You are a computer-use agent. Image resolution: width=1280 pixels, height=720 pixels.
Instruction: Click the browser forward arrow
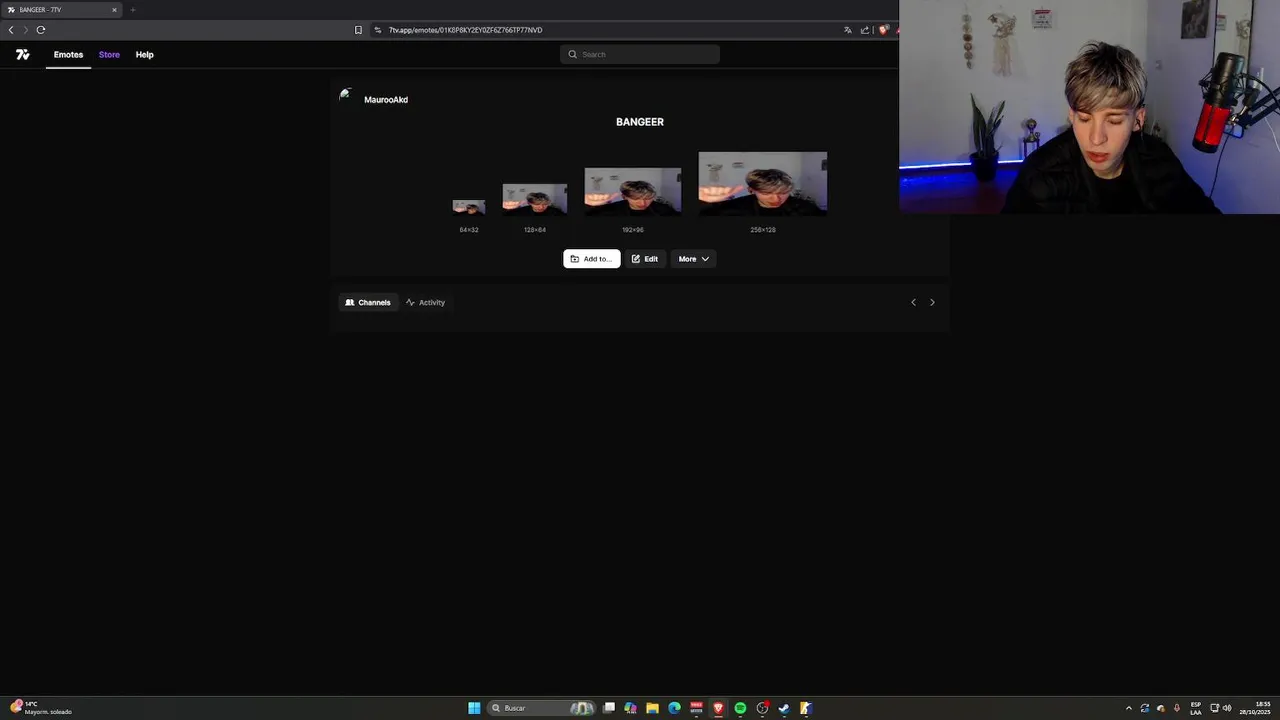[26, 30]
